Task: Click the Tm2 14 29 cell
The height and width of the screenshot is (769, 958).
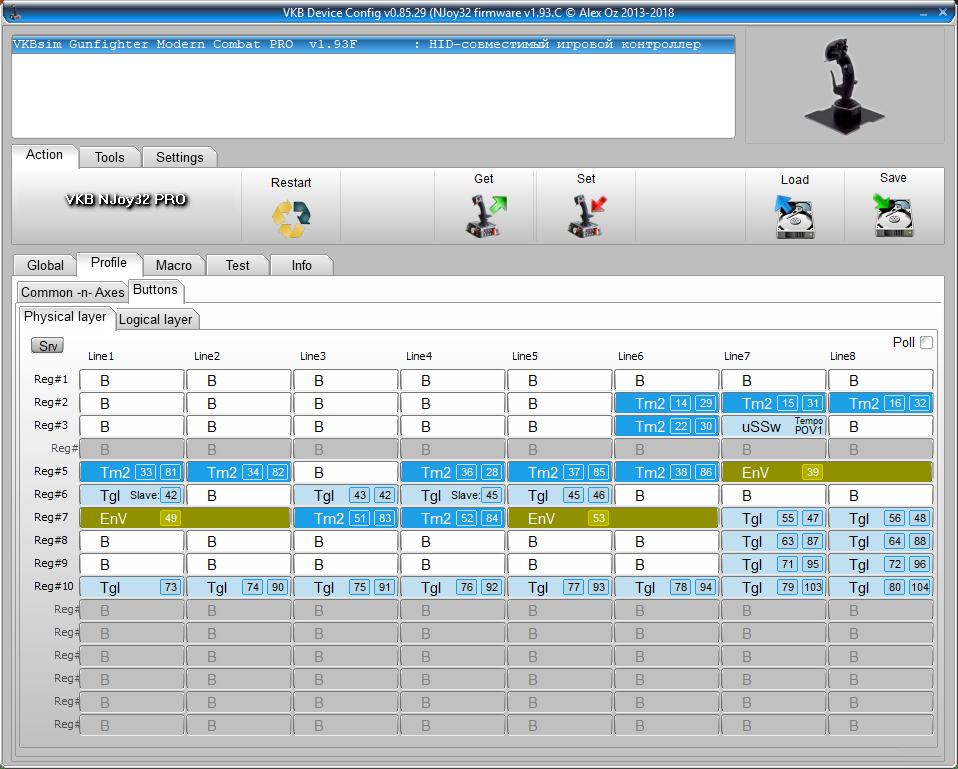Action: (x=667, y=403)
